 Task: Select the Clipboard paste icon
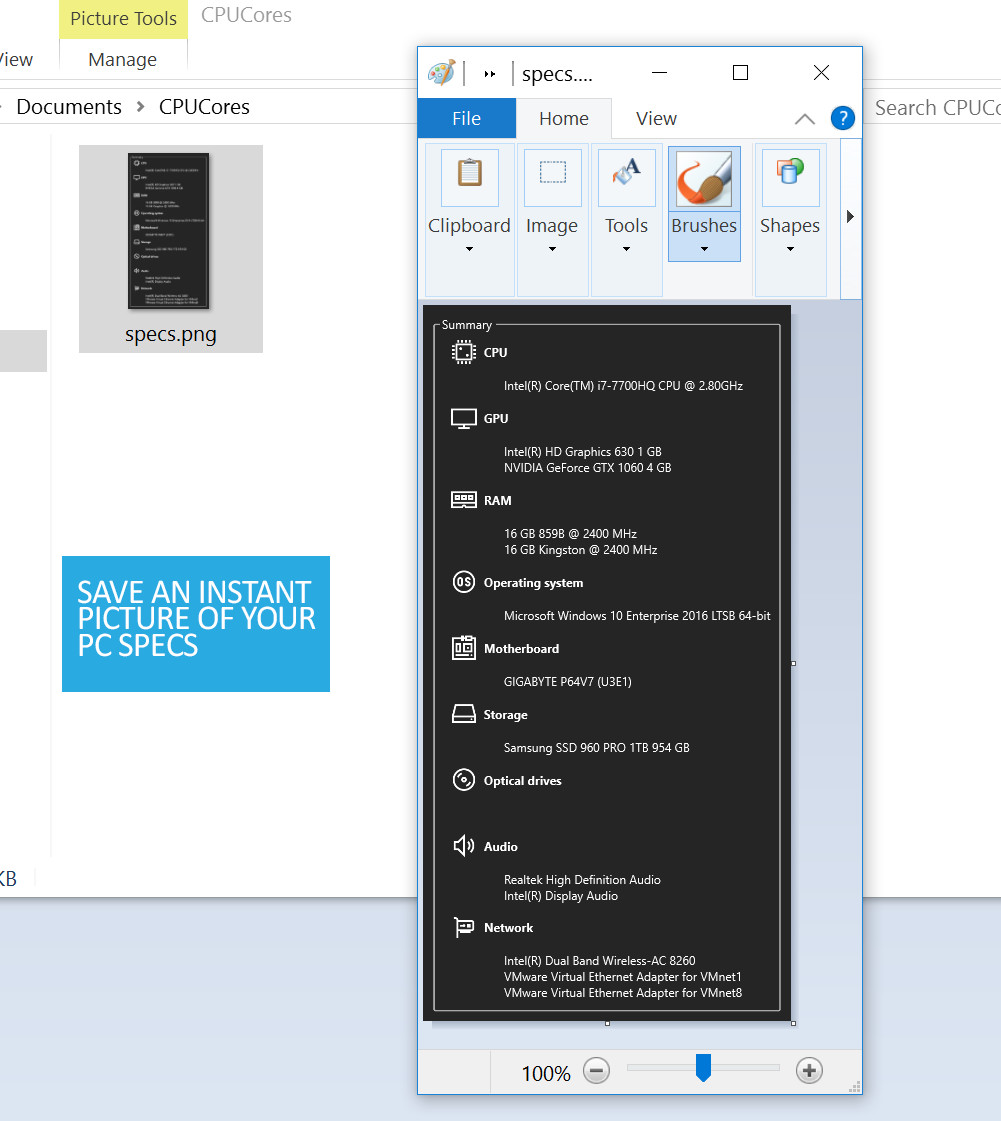coord(469,178)
